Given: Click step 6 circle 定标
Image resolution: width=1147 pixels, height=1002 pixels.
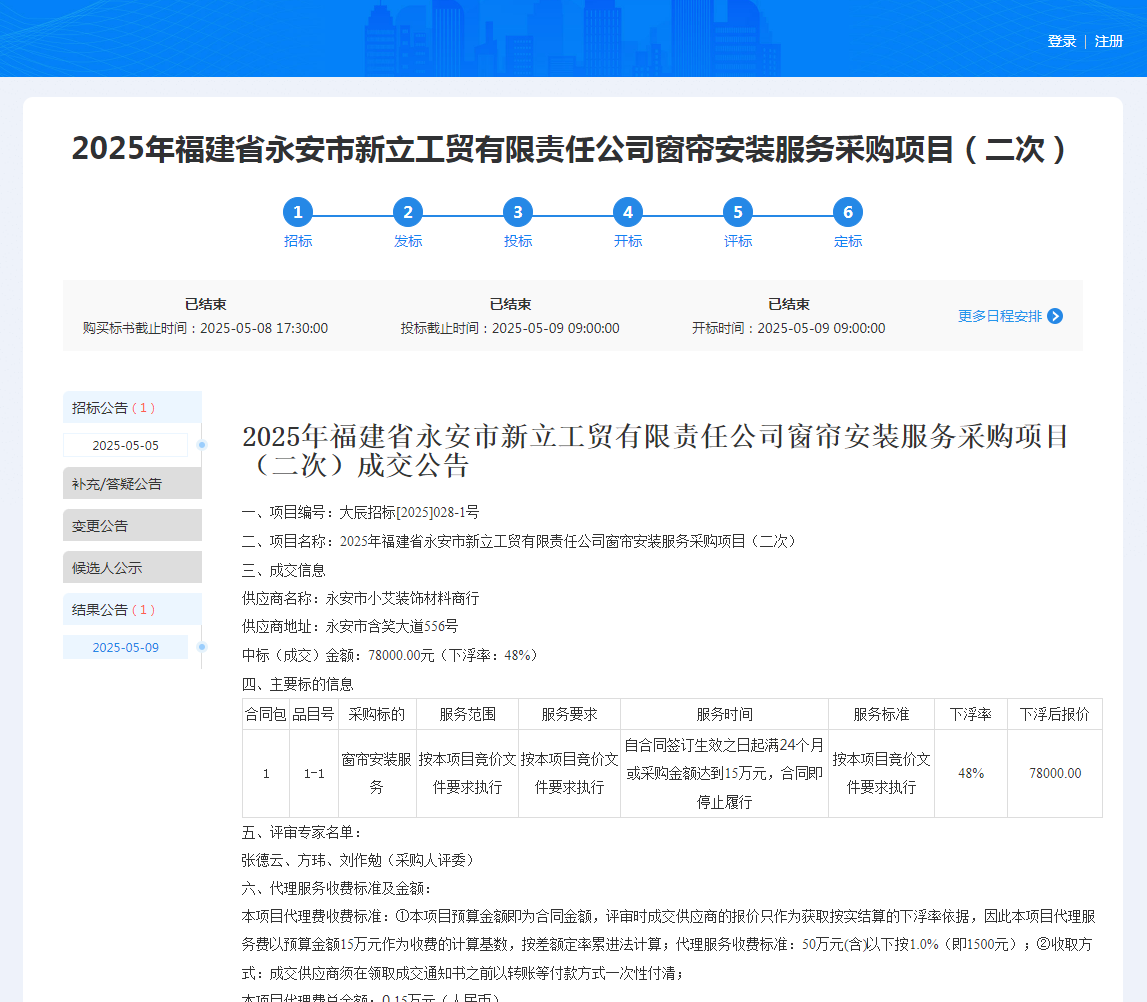Looking at the screenshot, I should [x=848, y=212].
